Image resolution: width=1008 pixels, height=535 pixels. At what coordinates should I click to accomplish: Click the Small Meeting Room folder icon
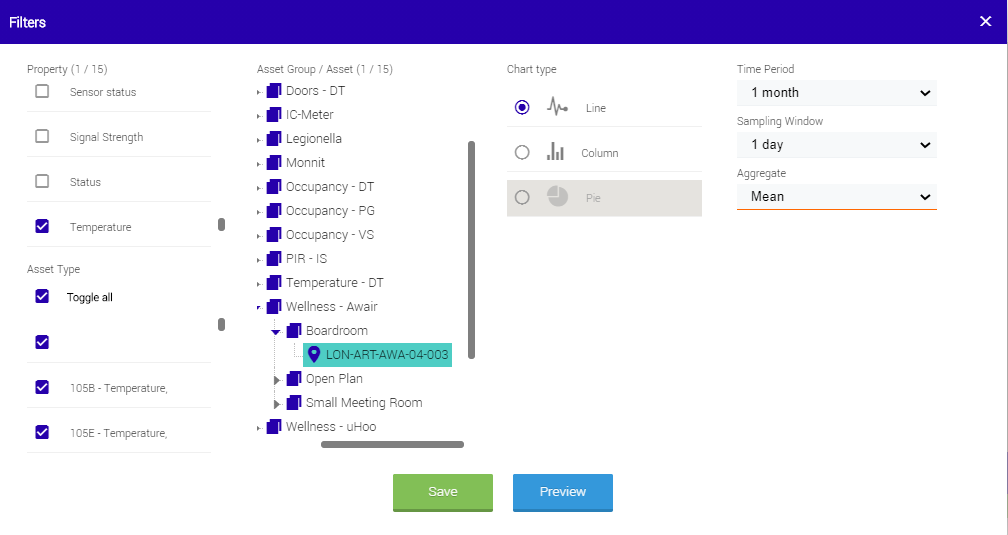point(294,403)
